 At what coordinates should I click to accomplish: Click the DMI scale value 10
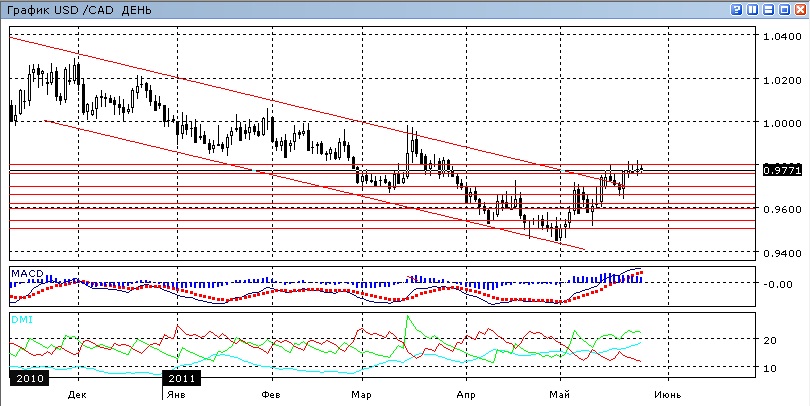click(x=770, y=369)
